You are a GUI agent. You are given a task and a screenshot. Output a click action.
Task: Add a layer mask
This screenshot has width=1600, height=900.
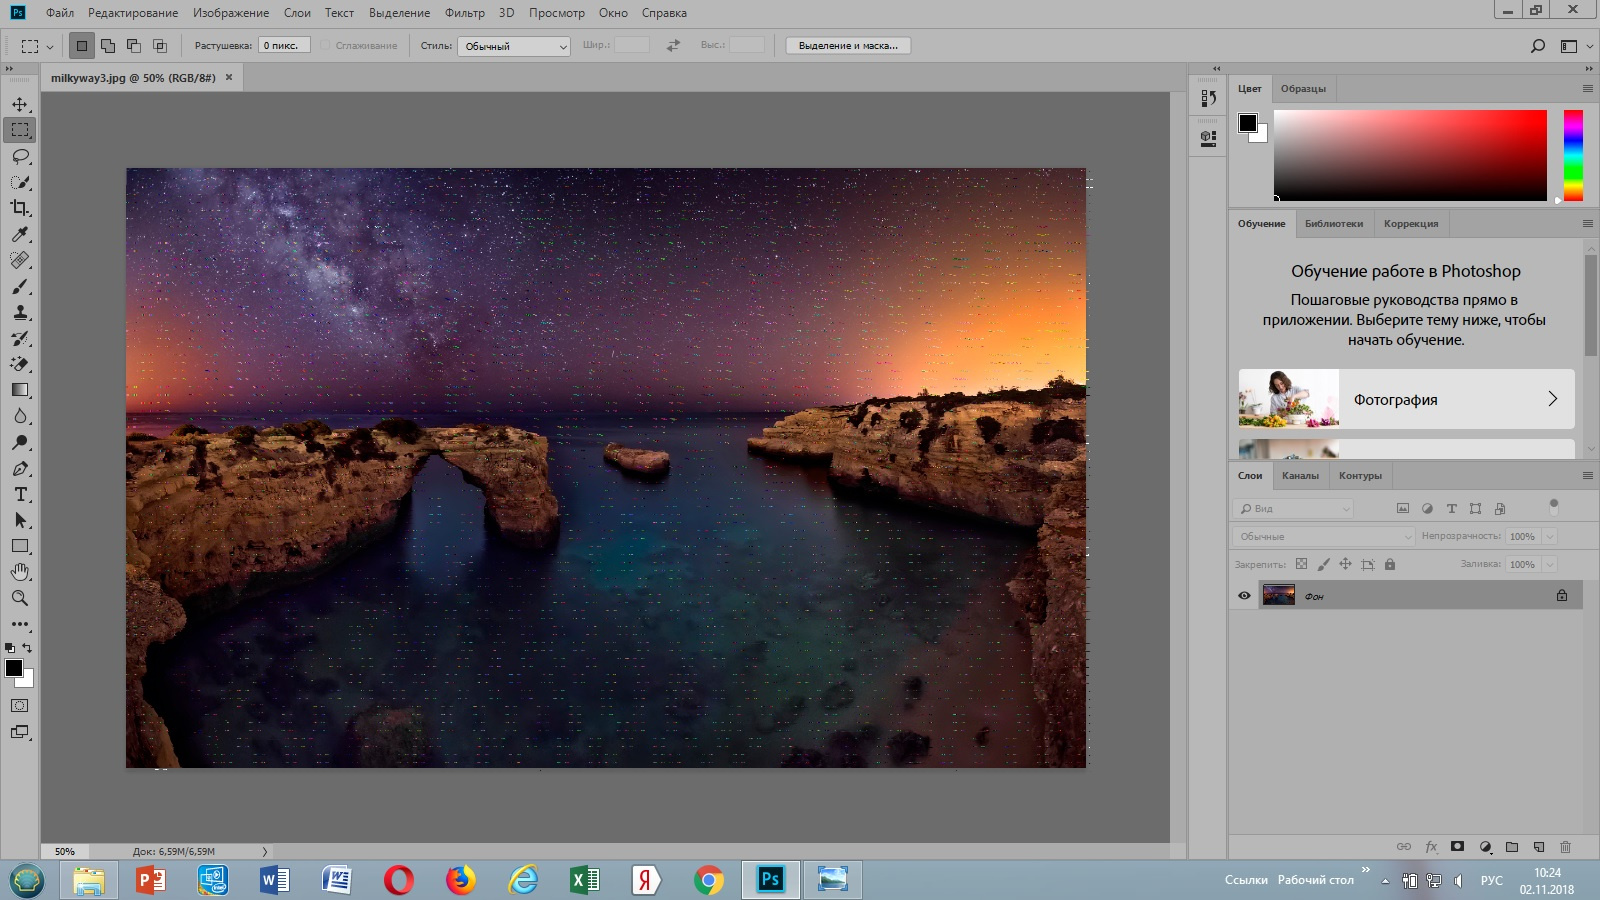pyautogui.click(x=1458, y=847)
